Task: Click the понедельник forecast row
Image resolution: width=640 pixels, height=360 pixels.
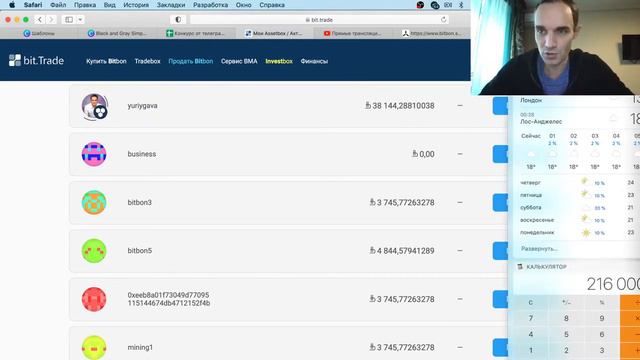Action: pos(576,233)
